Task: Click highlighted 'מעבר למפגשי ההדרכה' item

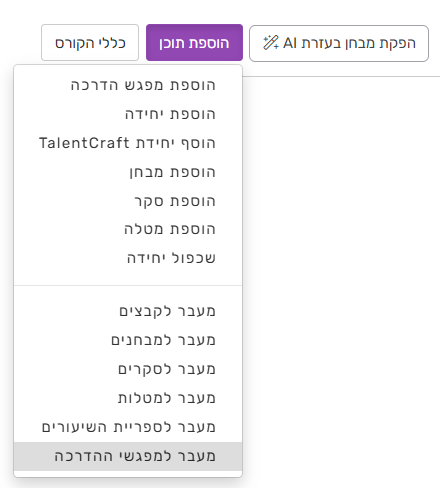Action: pos(128,456)
